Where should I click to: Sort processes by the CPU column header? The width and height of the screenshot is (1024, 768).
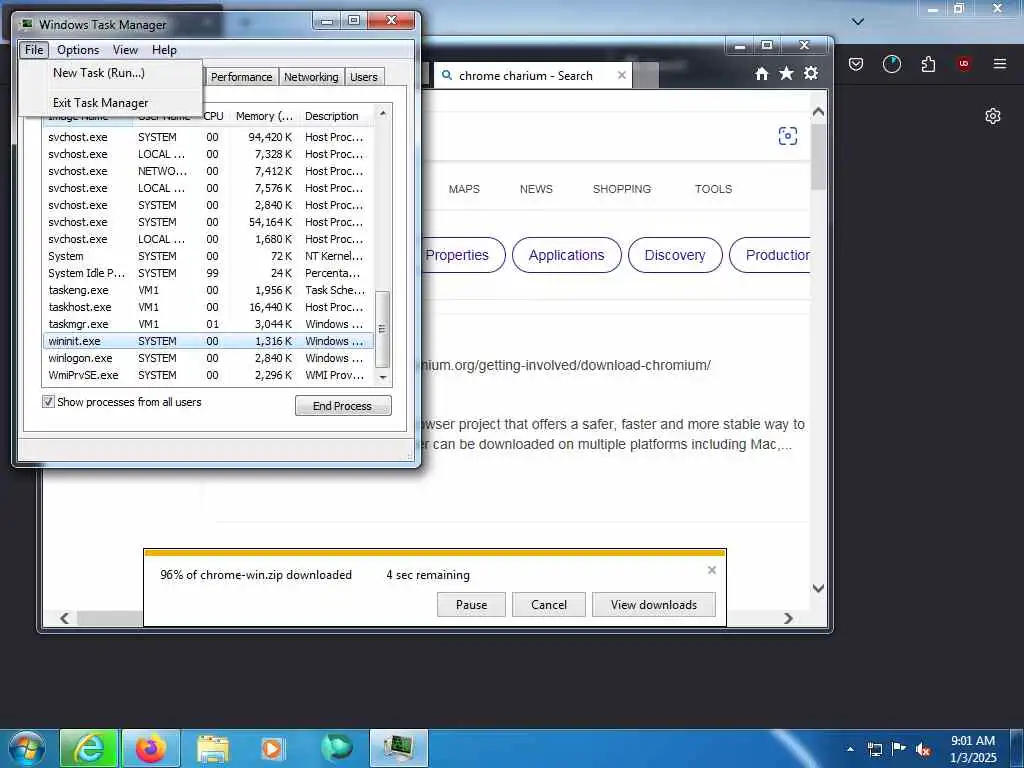(x=214, y=116)
